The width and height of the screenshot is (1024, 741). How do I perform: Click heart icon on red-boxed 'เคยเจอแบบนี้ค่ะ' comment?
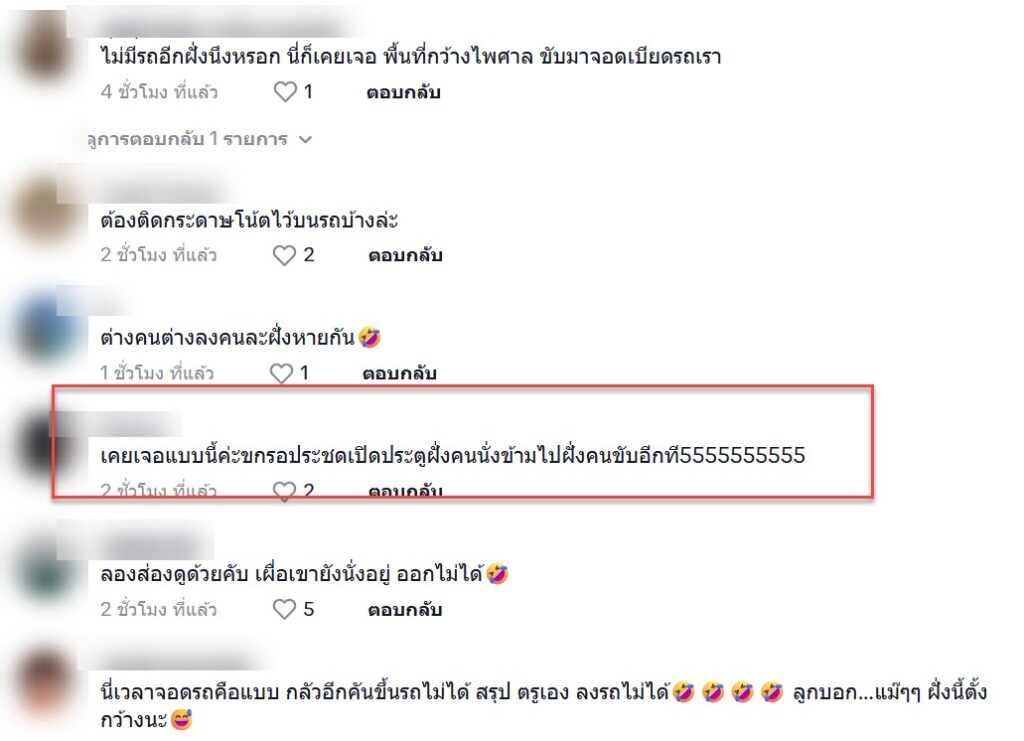tap(284, 490)
